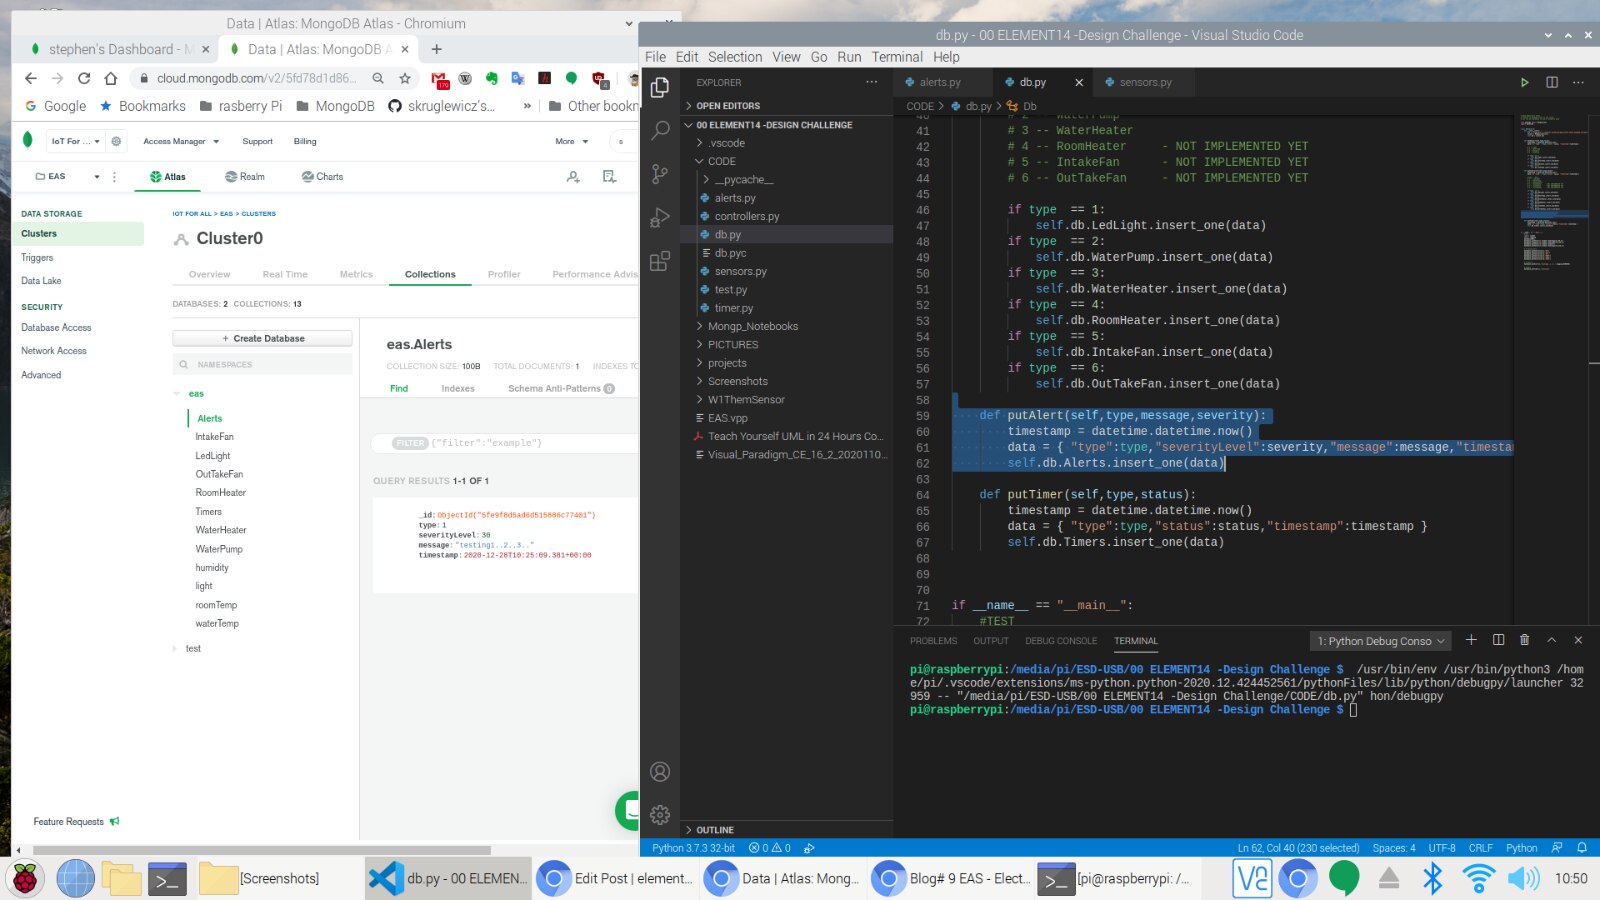Click the Create Database button
1600x900 pixels.
click(262, 338)
